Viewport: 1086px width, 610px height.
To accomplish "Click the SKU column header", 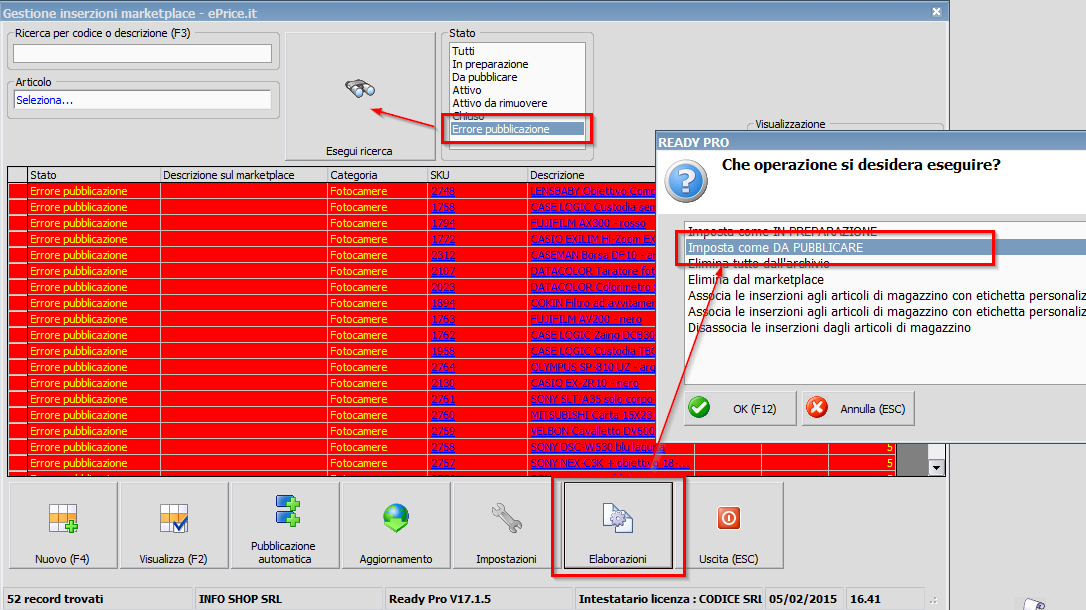I will [x=477, y=175].
